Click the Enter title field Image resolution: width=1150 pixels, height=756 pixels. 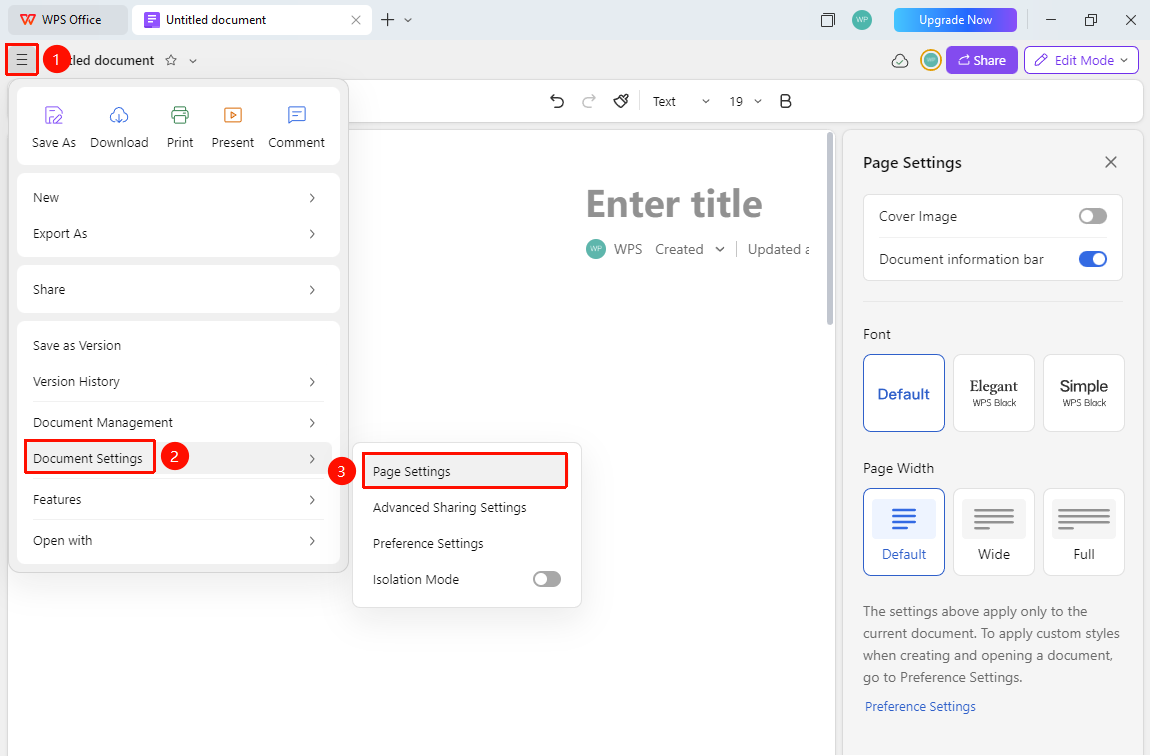[674, 203]
